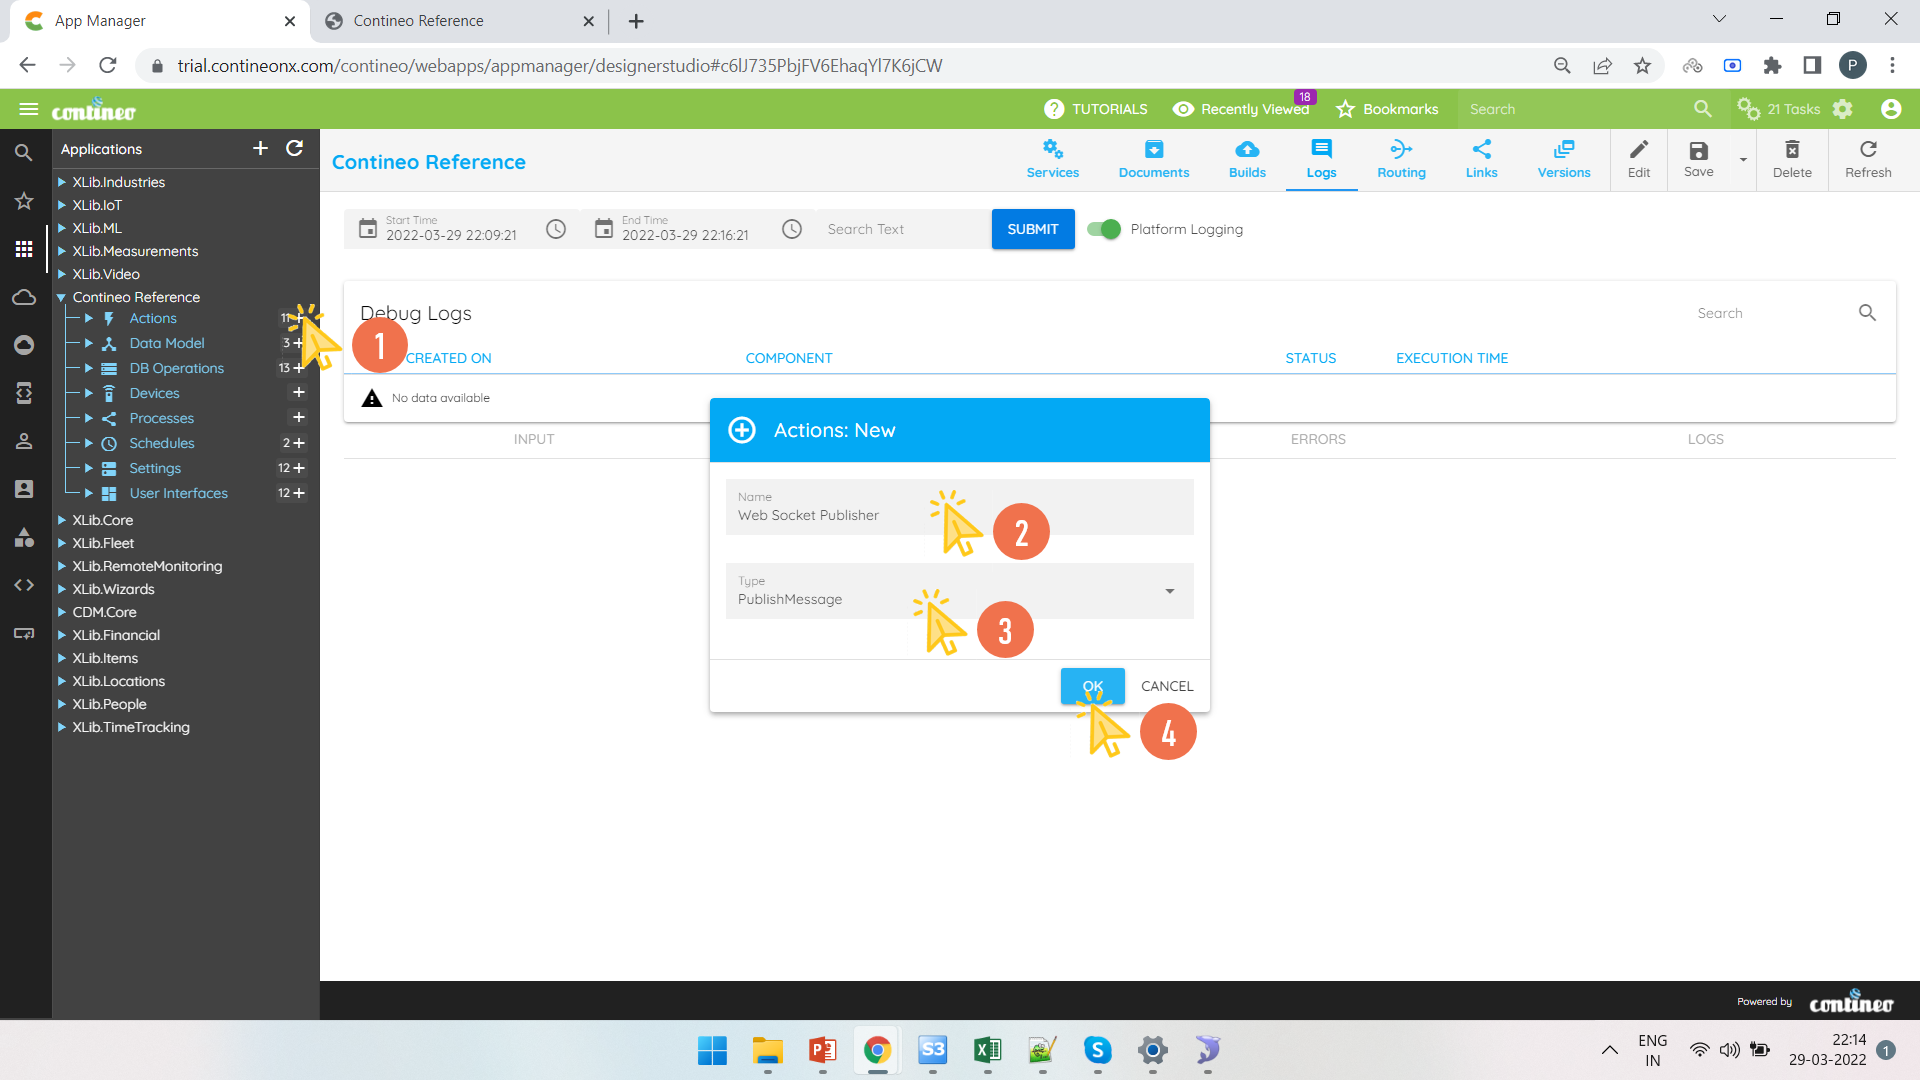The height and width of the screenshot is (1080, 1920).
Task: Click the SUBMIT button
Action: click(x=1033, y=229)
